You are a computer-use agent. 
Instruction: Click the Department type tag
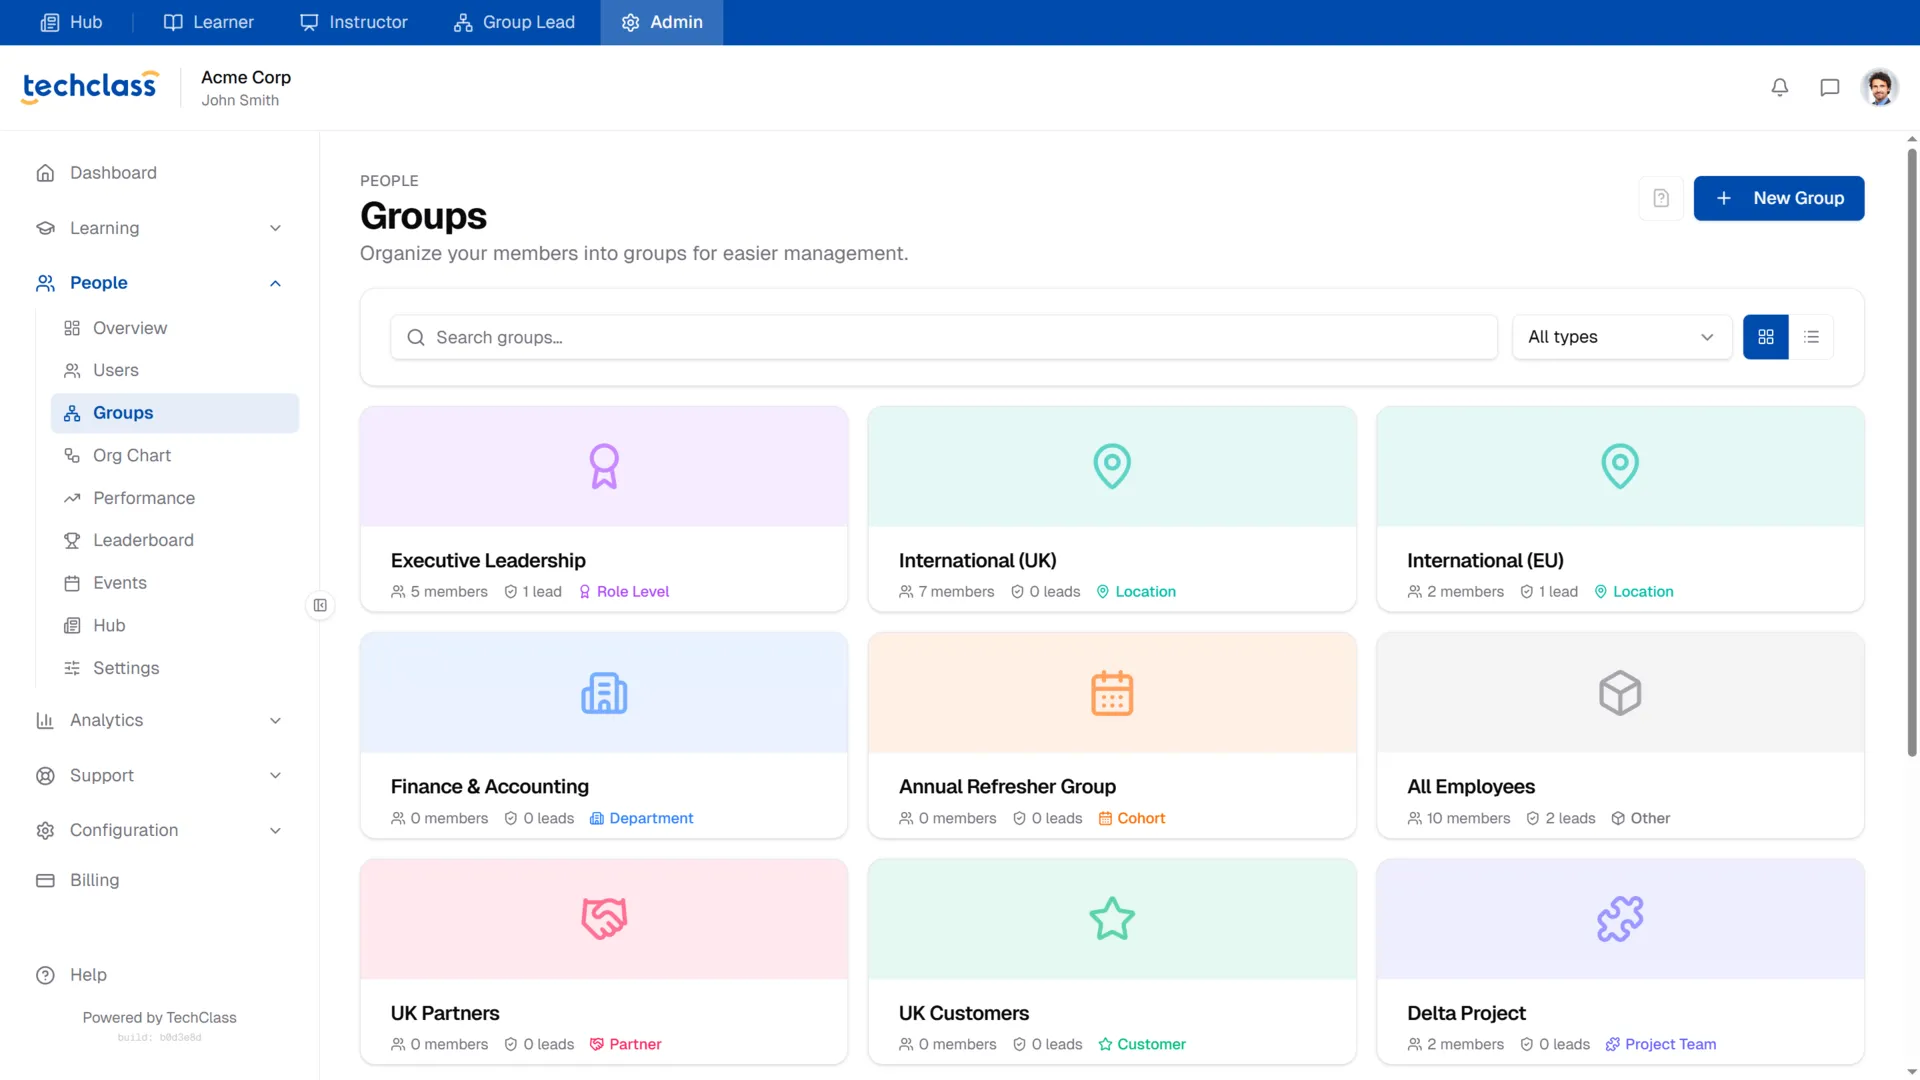641,819
